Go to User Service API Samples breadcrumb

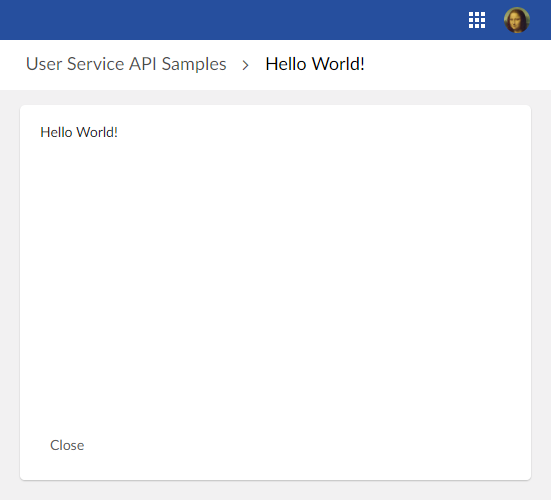[126, 64]
